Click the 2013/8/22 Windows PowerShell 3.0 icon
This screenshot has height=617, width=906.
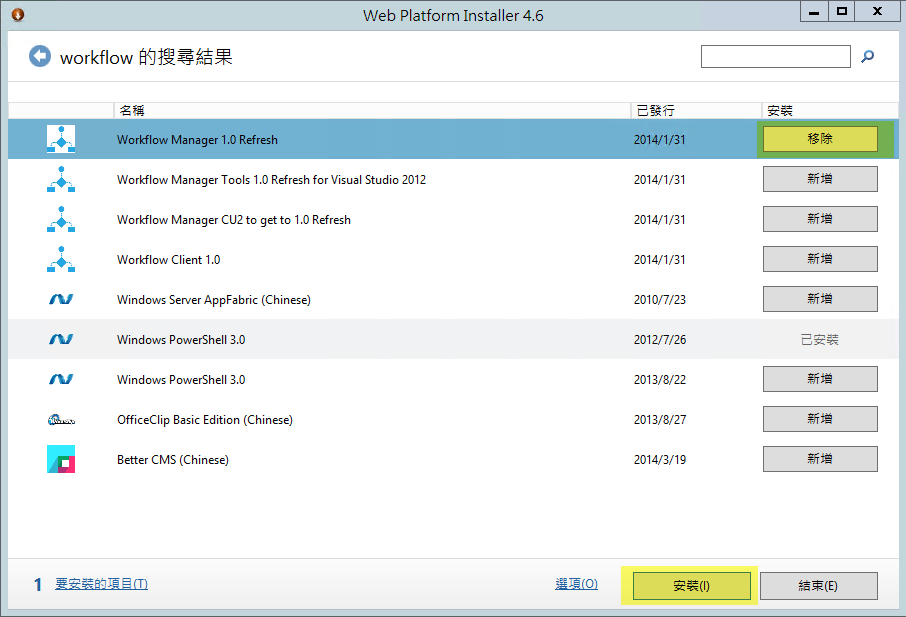(x=61, y=379)
